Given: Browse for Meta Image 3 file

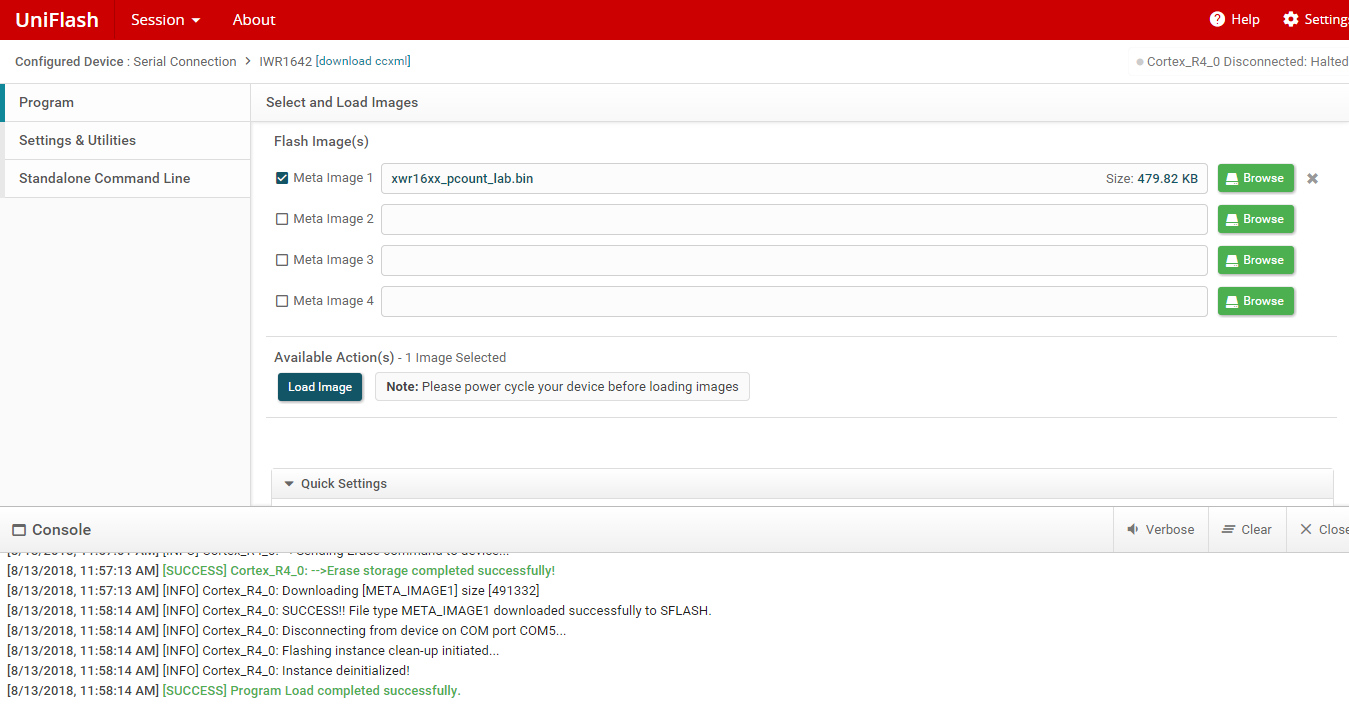Looking at the screenshot, I should tap(1256, 260).
